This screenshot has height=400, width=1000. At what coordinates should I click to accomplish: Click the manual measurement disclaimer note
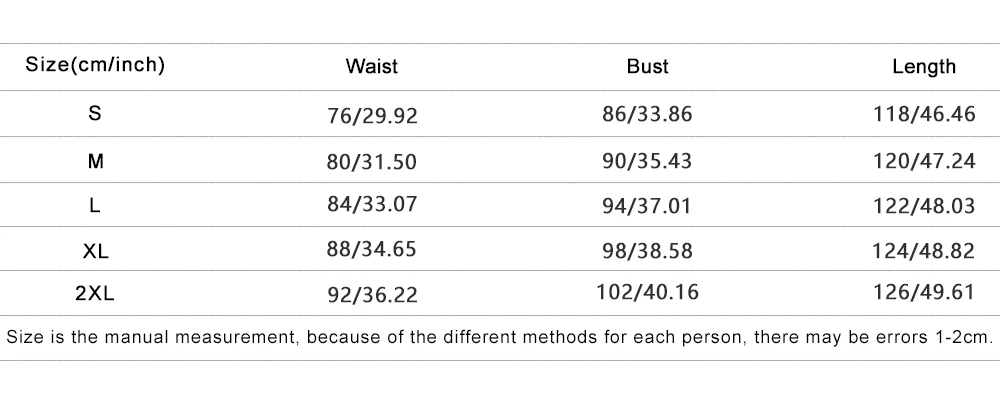click(x=499, y=337)
